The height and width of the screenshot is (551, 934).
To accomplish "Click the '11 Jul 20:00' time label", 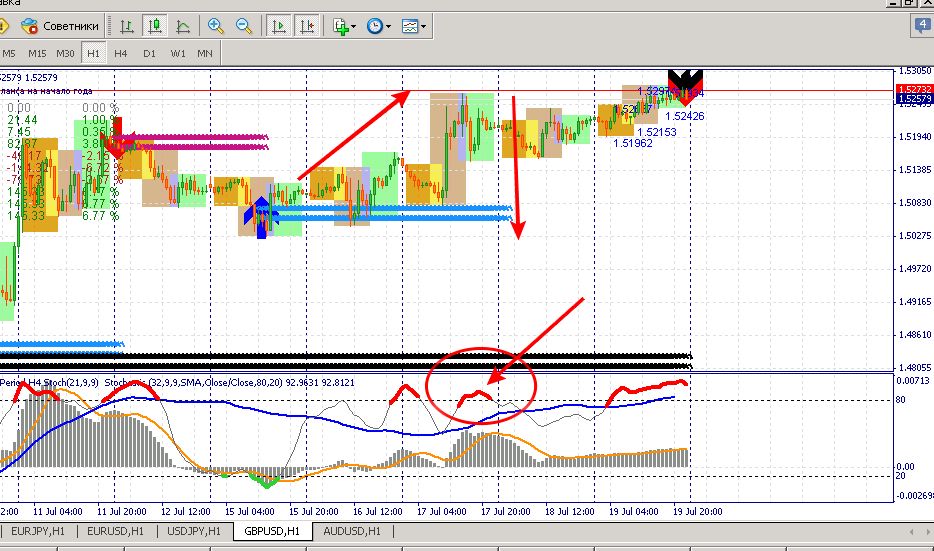I will point(122,512).
